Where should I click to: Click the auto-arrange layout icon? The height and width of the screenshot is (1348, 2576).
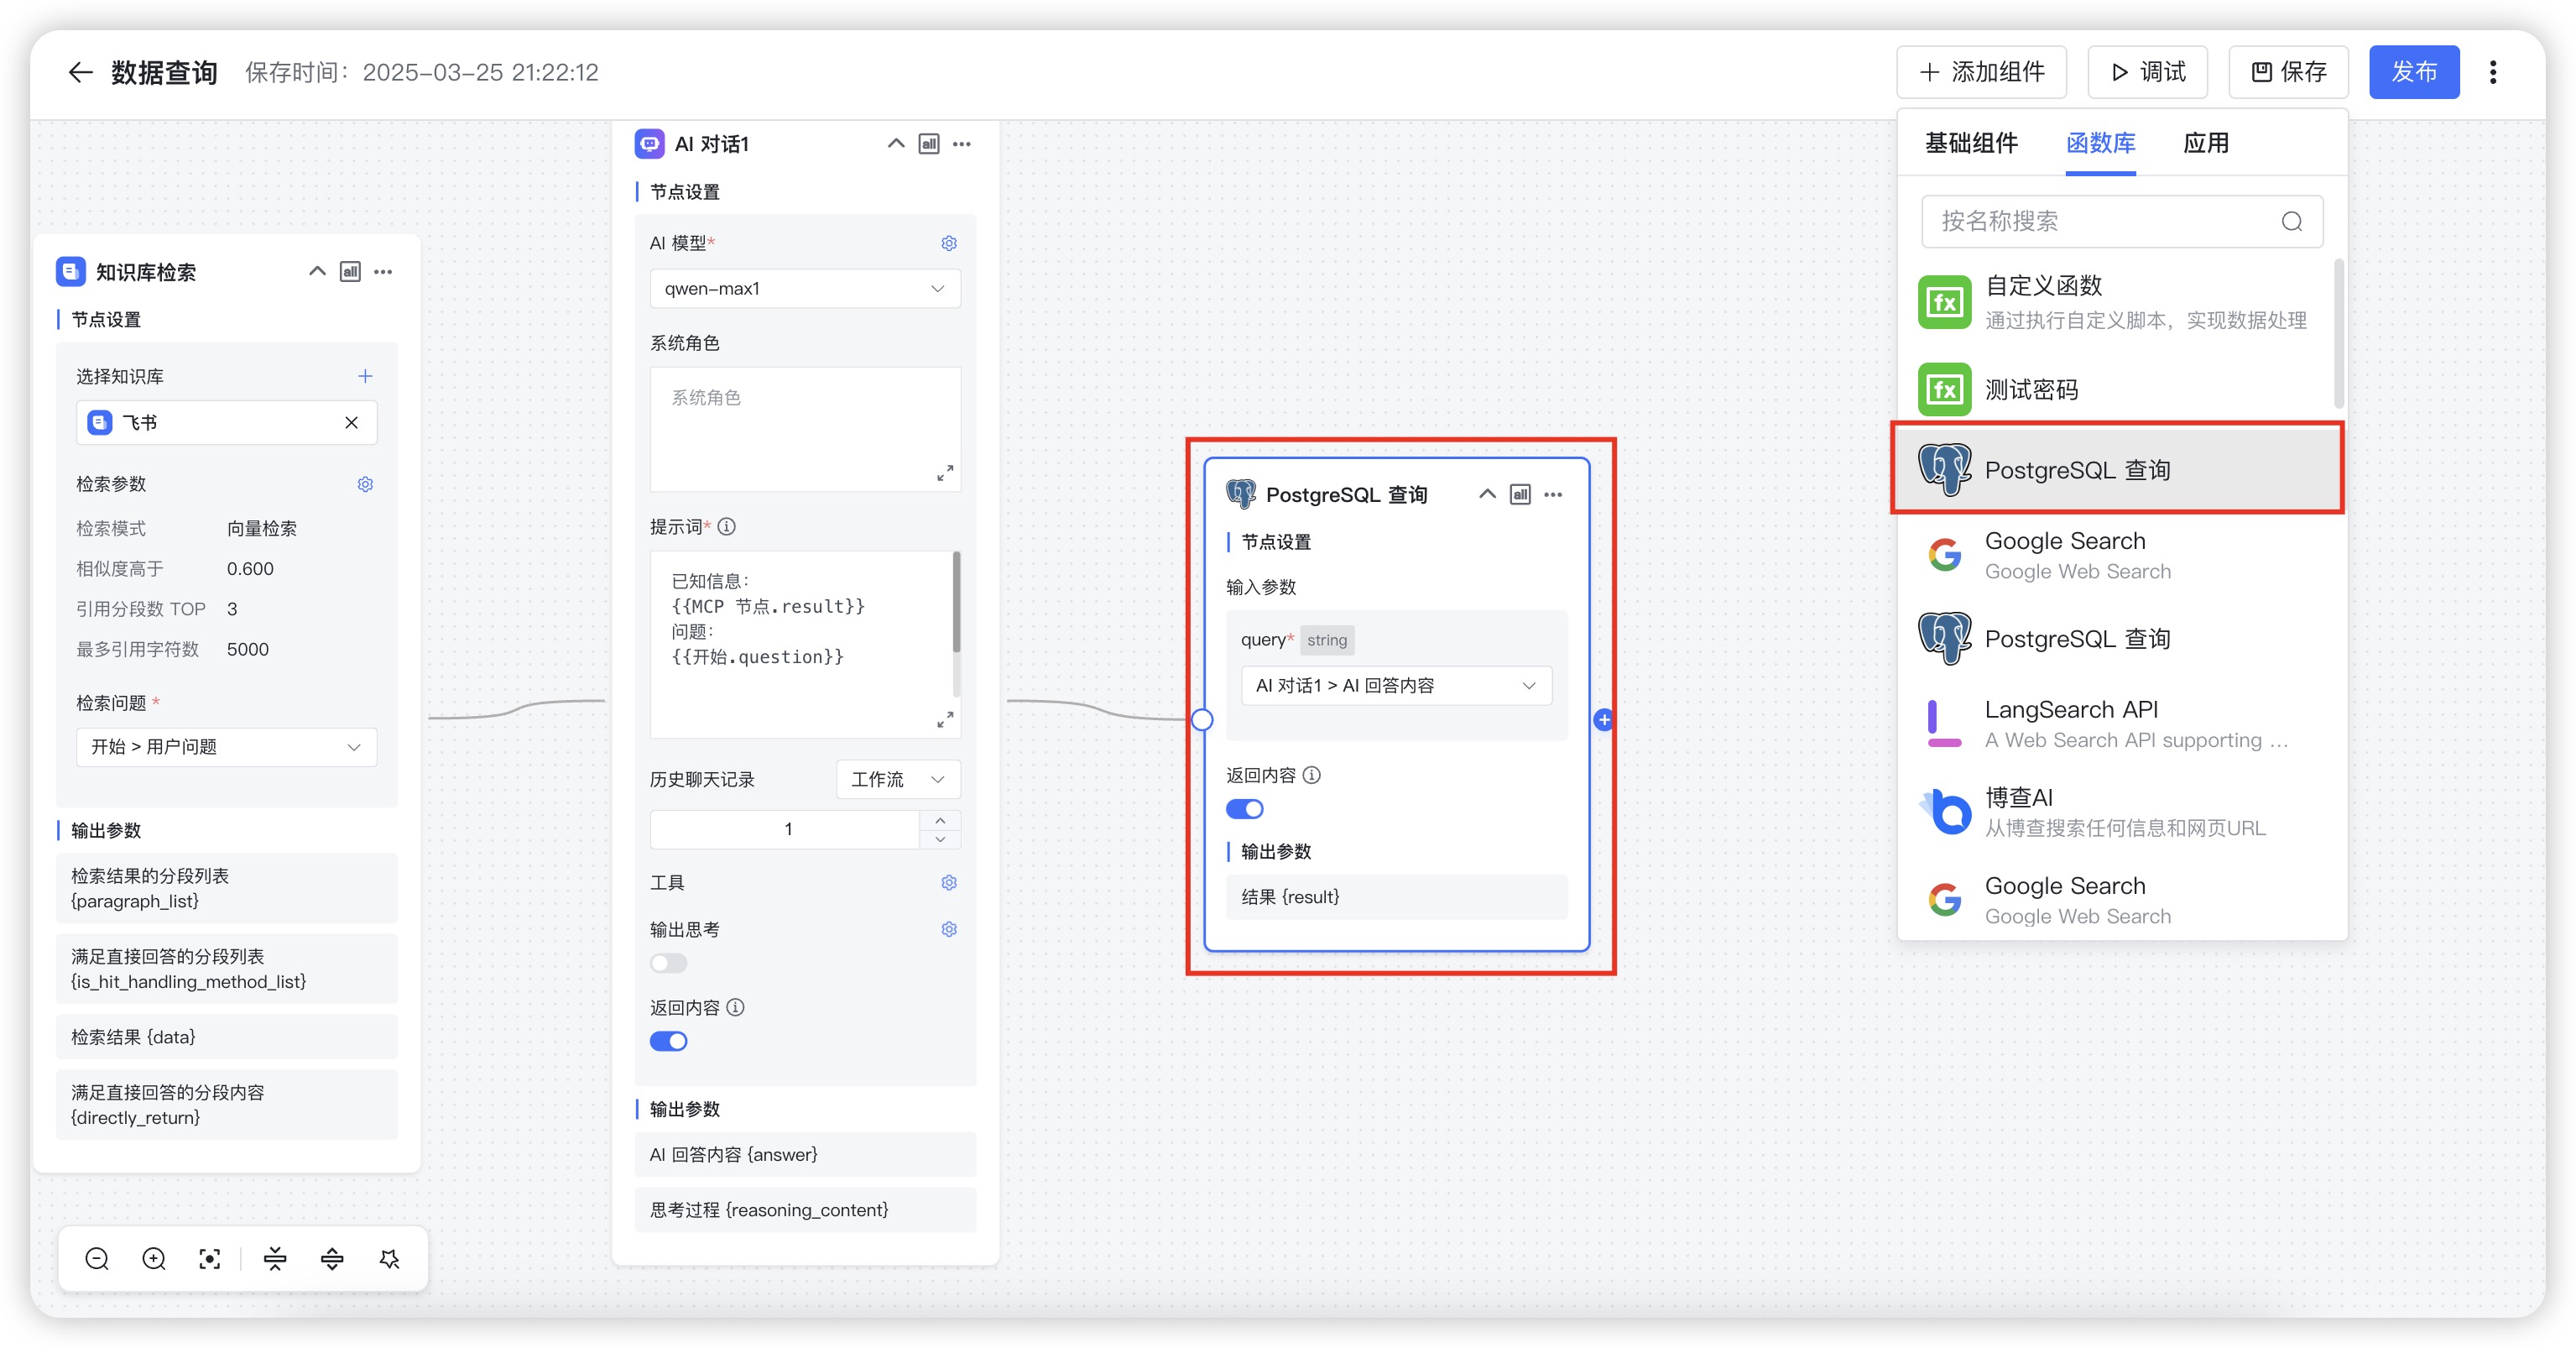(390, 1259)
